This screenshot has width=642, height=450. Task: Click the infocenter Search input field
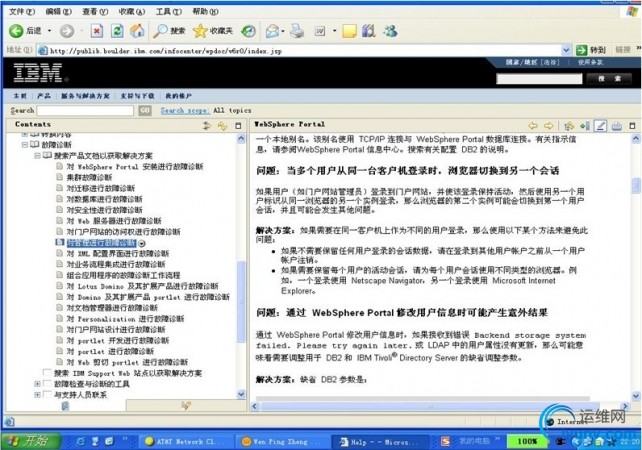pyautogui.click(x=85, y=111)
